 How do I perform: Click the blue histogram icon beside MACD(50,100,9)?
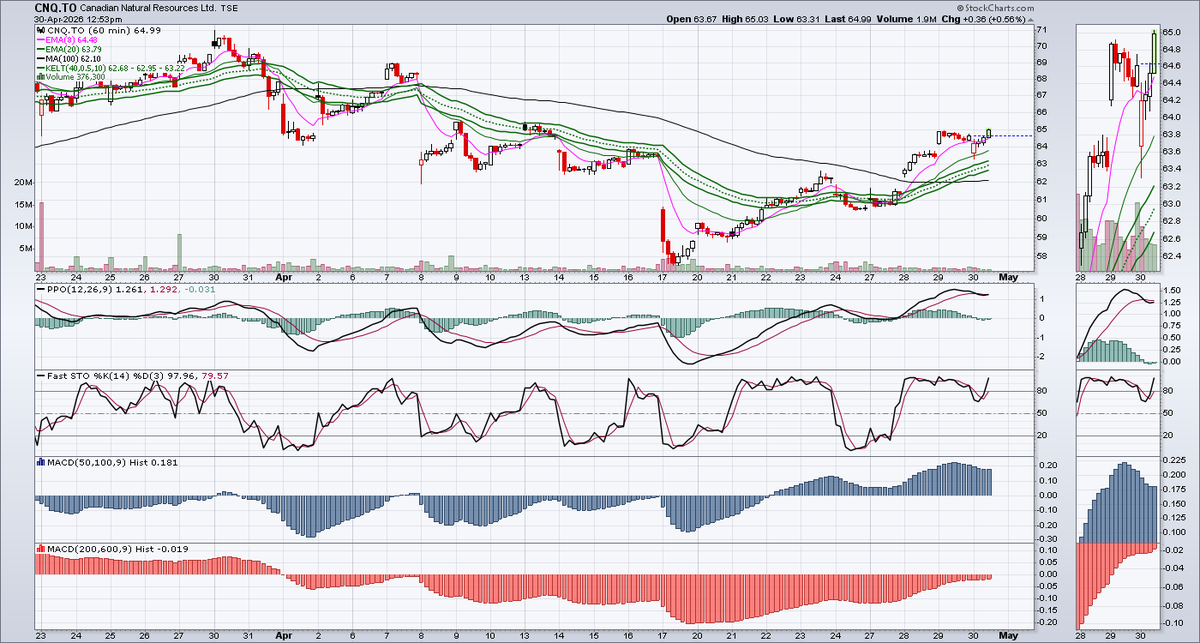(x=40, y=462)
